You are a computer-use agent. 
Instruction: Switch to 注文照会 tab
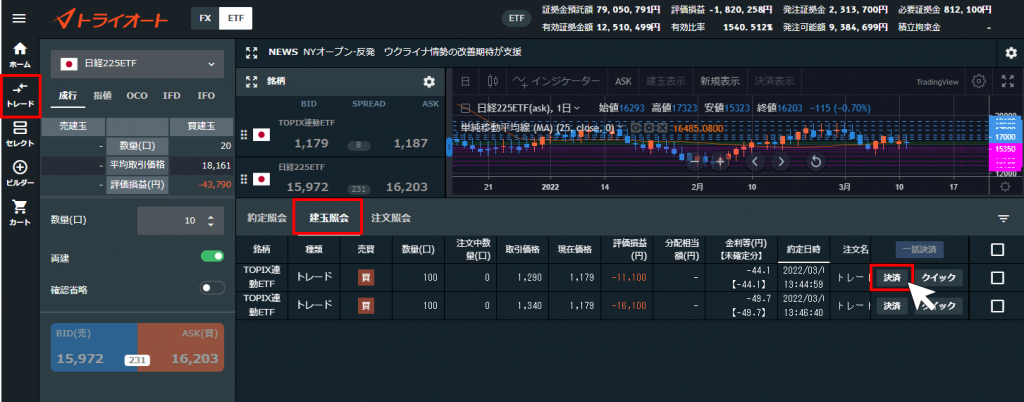point(391,218)
